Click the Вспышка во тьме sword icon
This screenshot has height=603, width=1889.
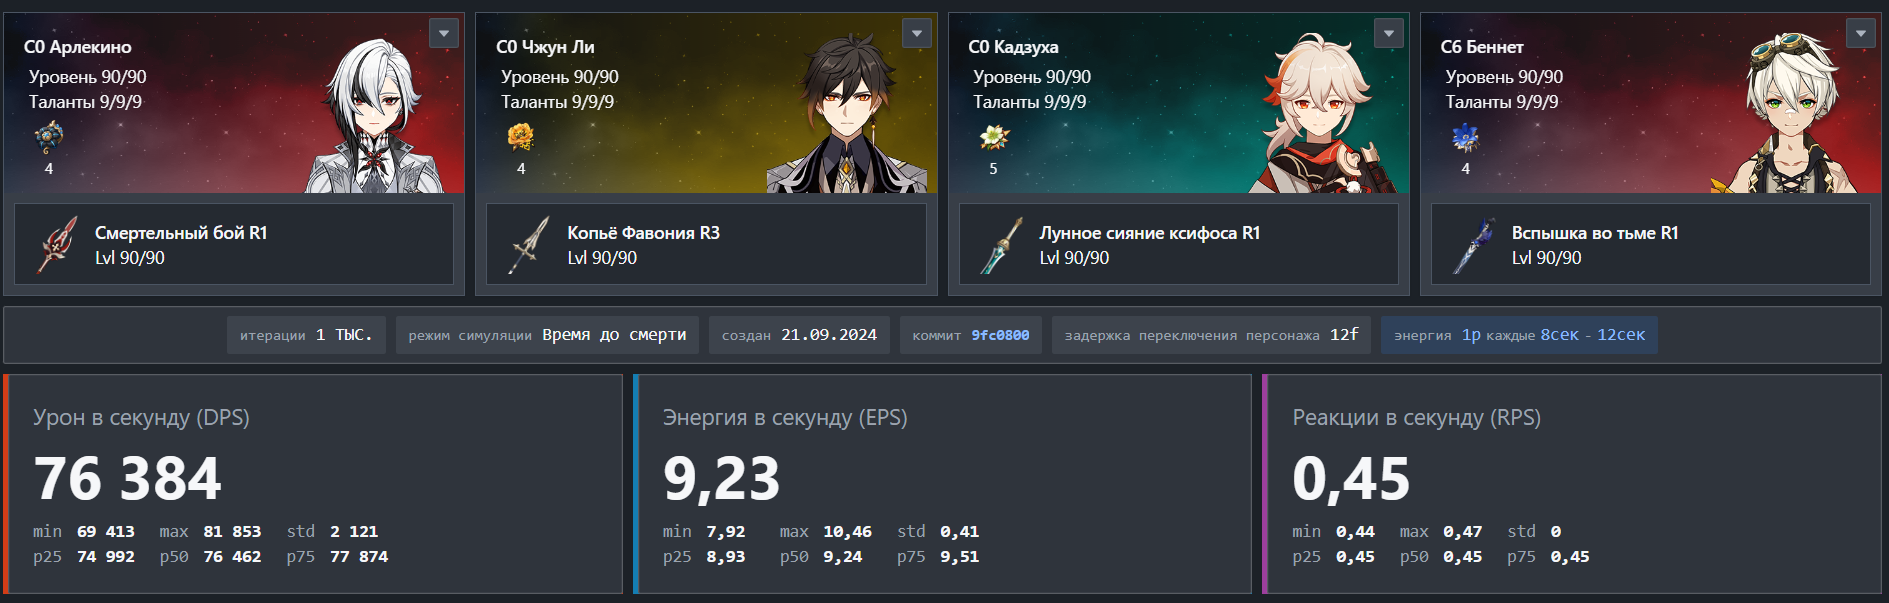point(1473,245)
